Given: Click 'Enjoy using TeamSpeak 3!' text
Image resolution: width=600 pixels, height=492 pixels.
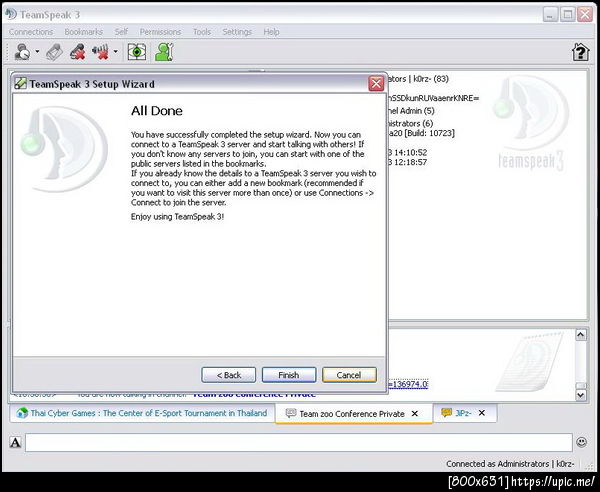Looking at the screenshot, I should [178, 217].
